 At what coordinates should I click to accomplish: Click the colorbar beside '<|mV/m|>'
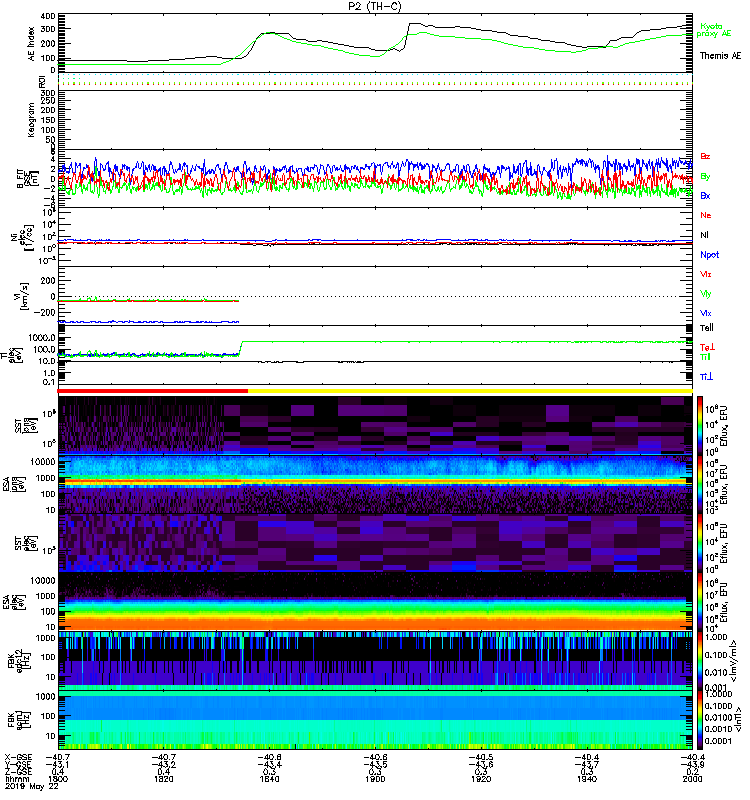point(699,661)
